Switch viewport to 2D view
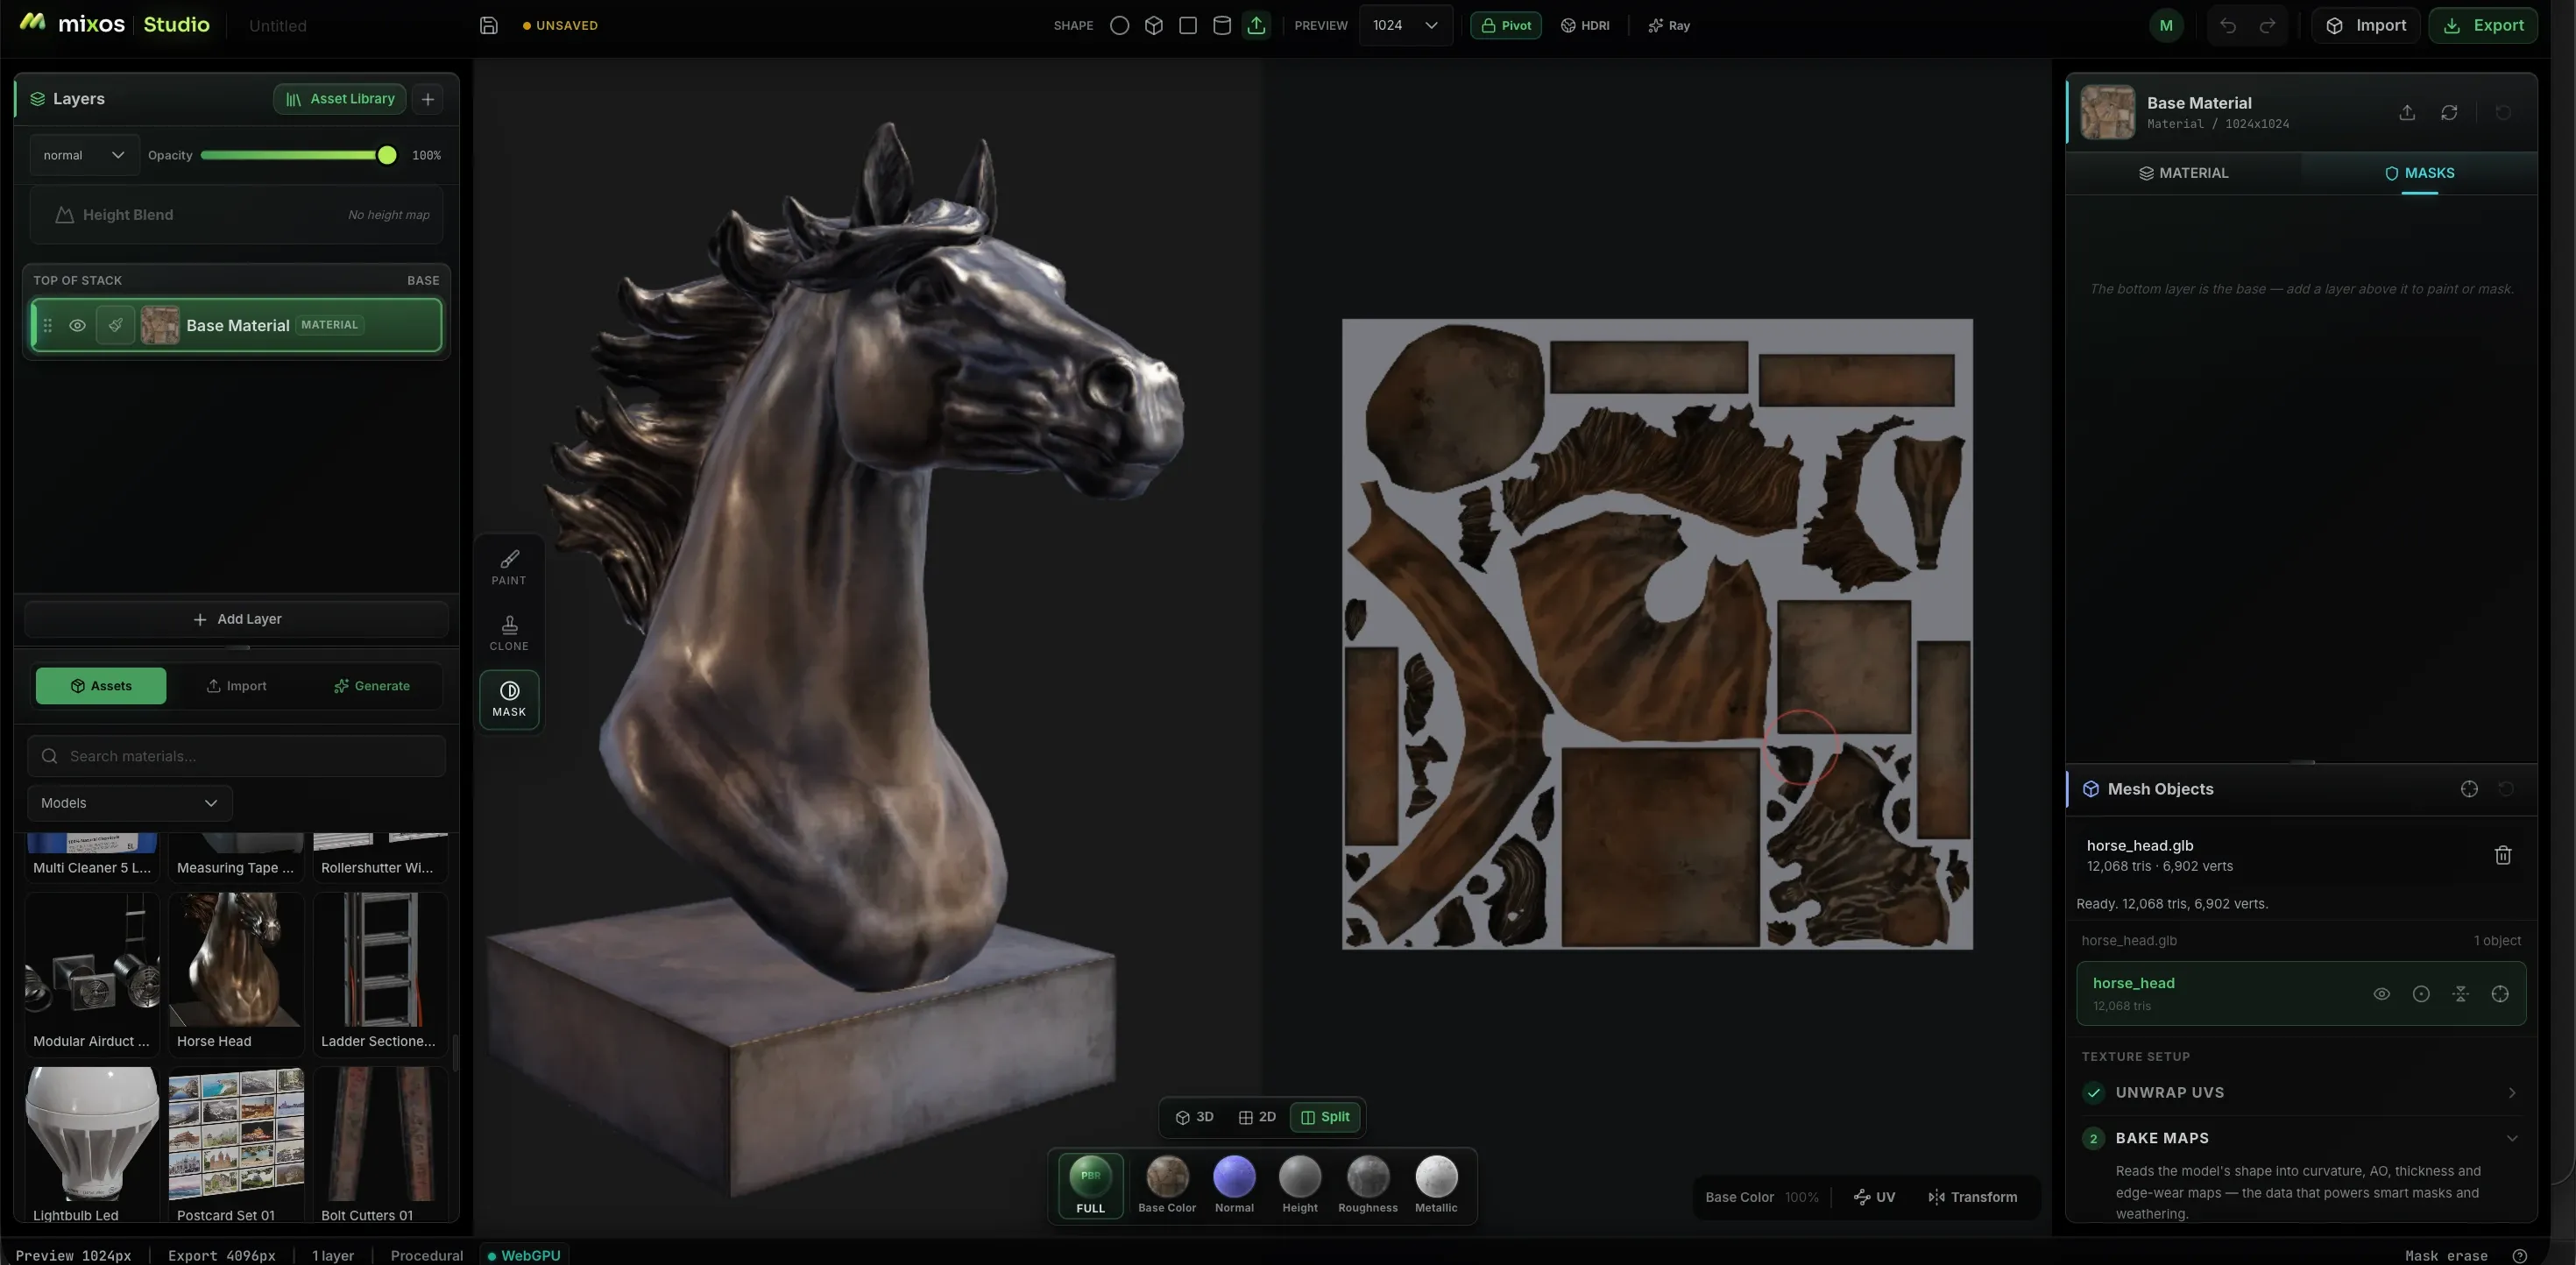Image resolution: width=2576 pixels, height=1265 pixels. 1257,1117
